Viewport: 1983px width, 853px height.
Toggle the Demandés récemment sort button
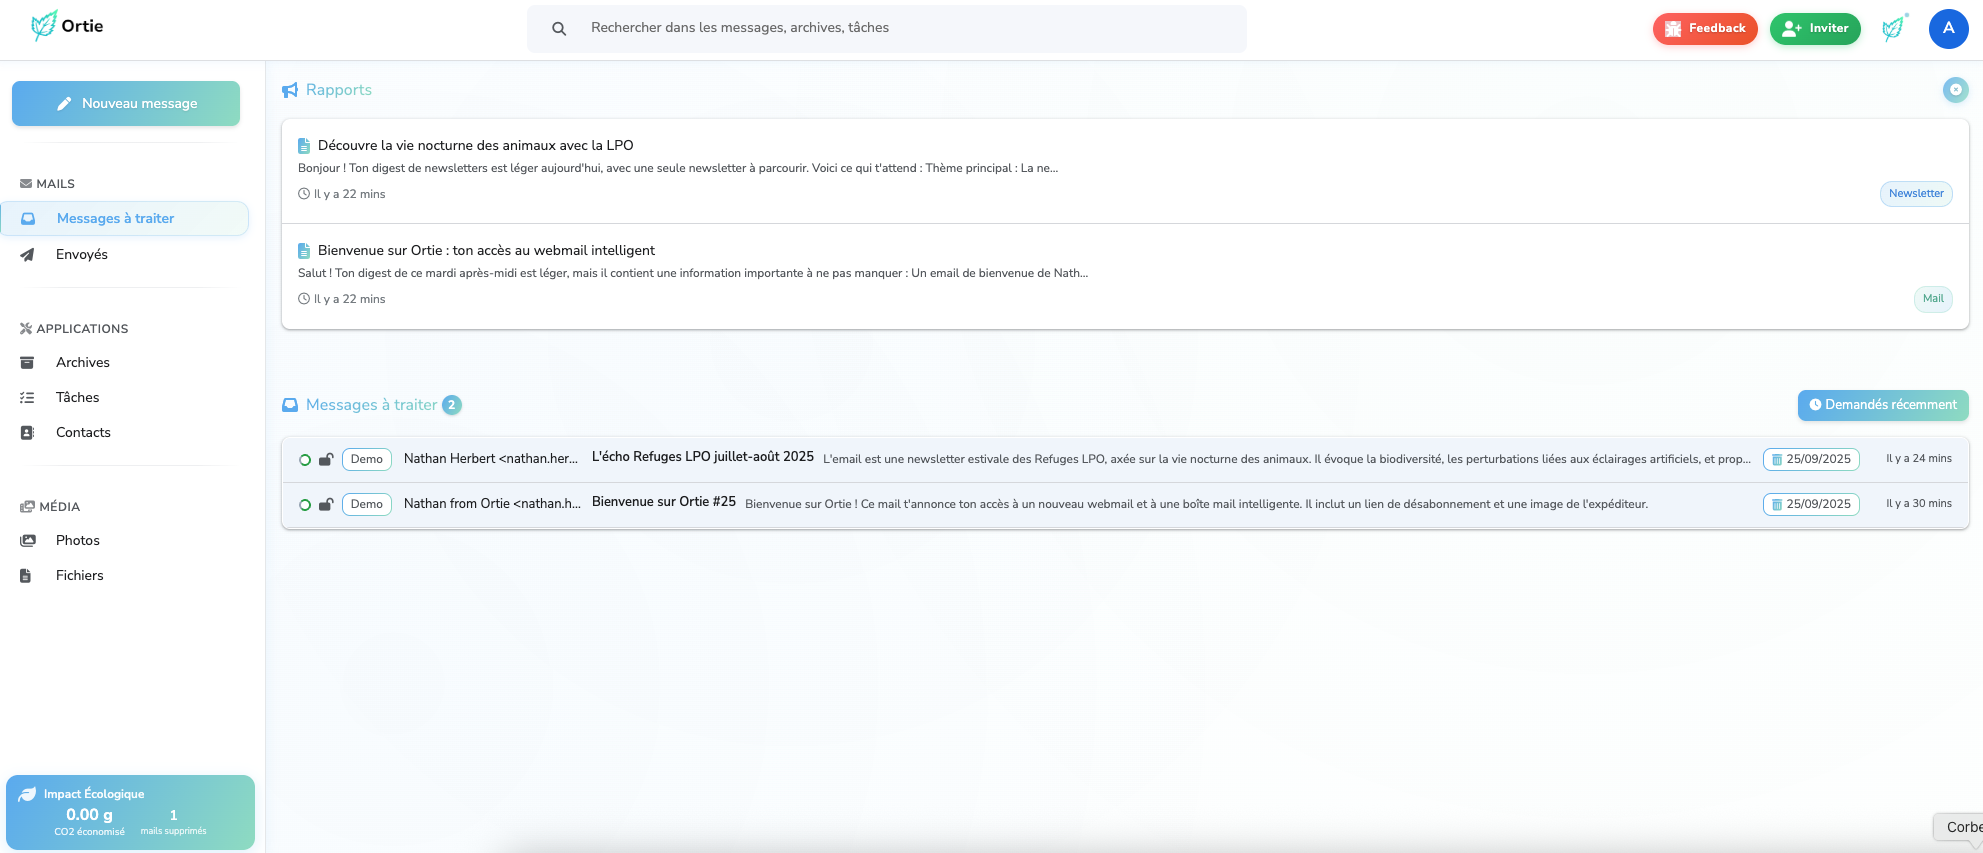pos(1882,405)
